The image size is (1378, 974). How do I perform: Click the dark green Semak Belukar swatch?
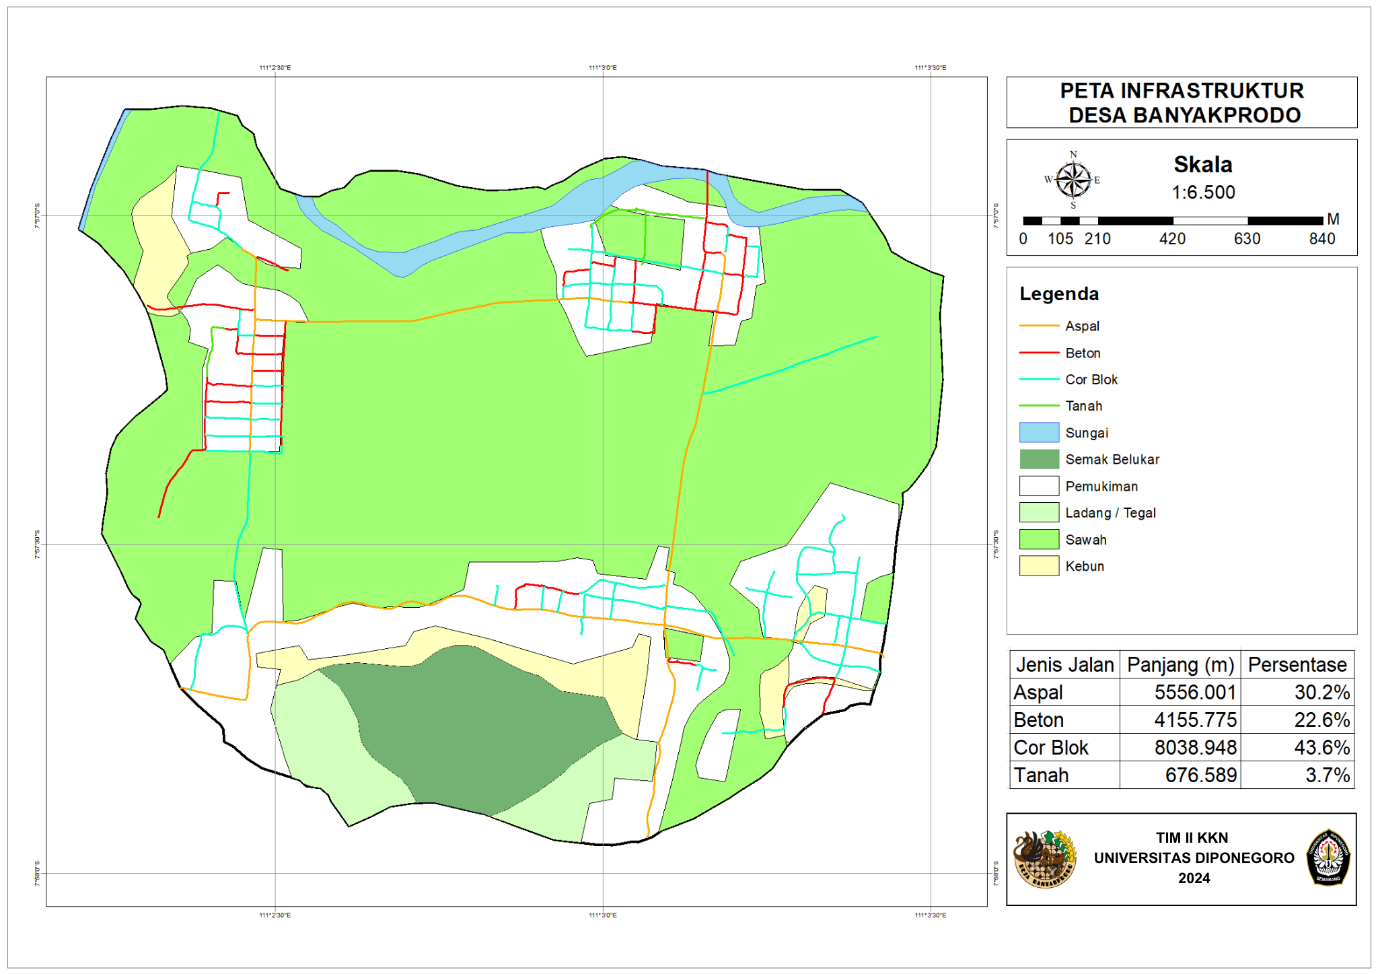[x=1038, y=459]
